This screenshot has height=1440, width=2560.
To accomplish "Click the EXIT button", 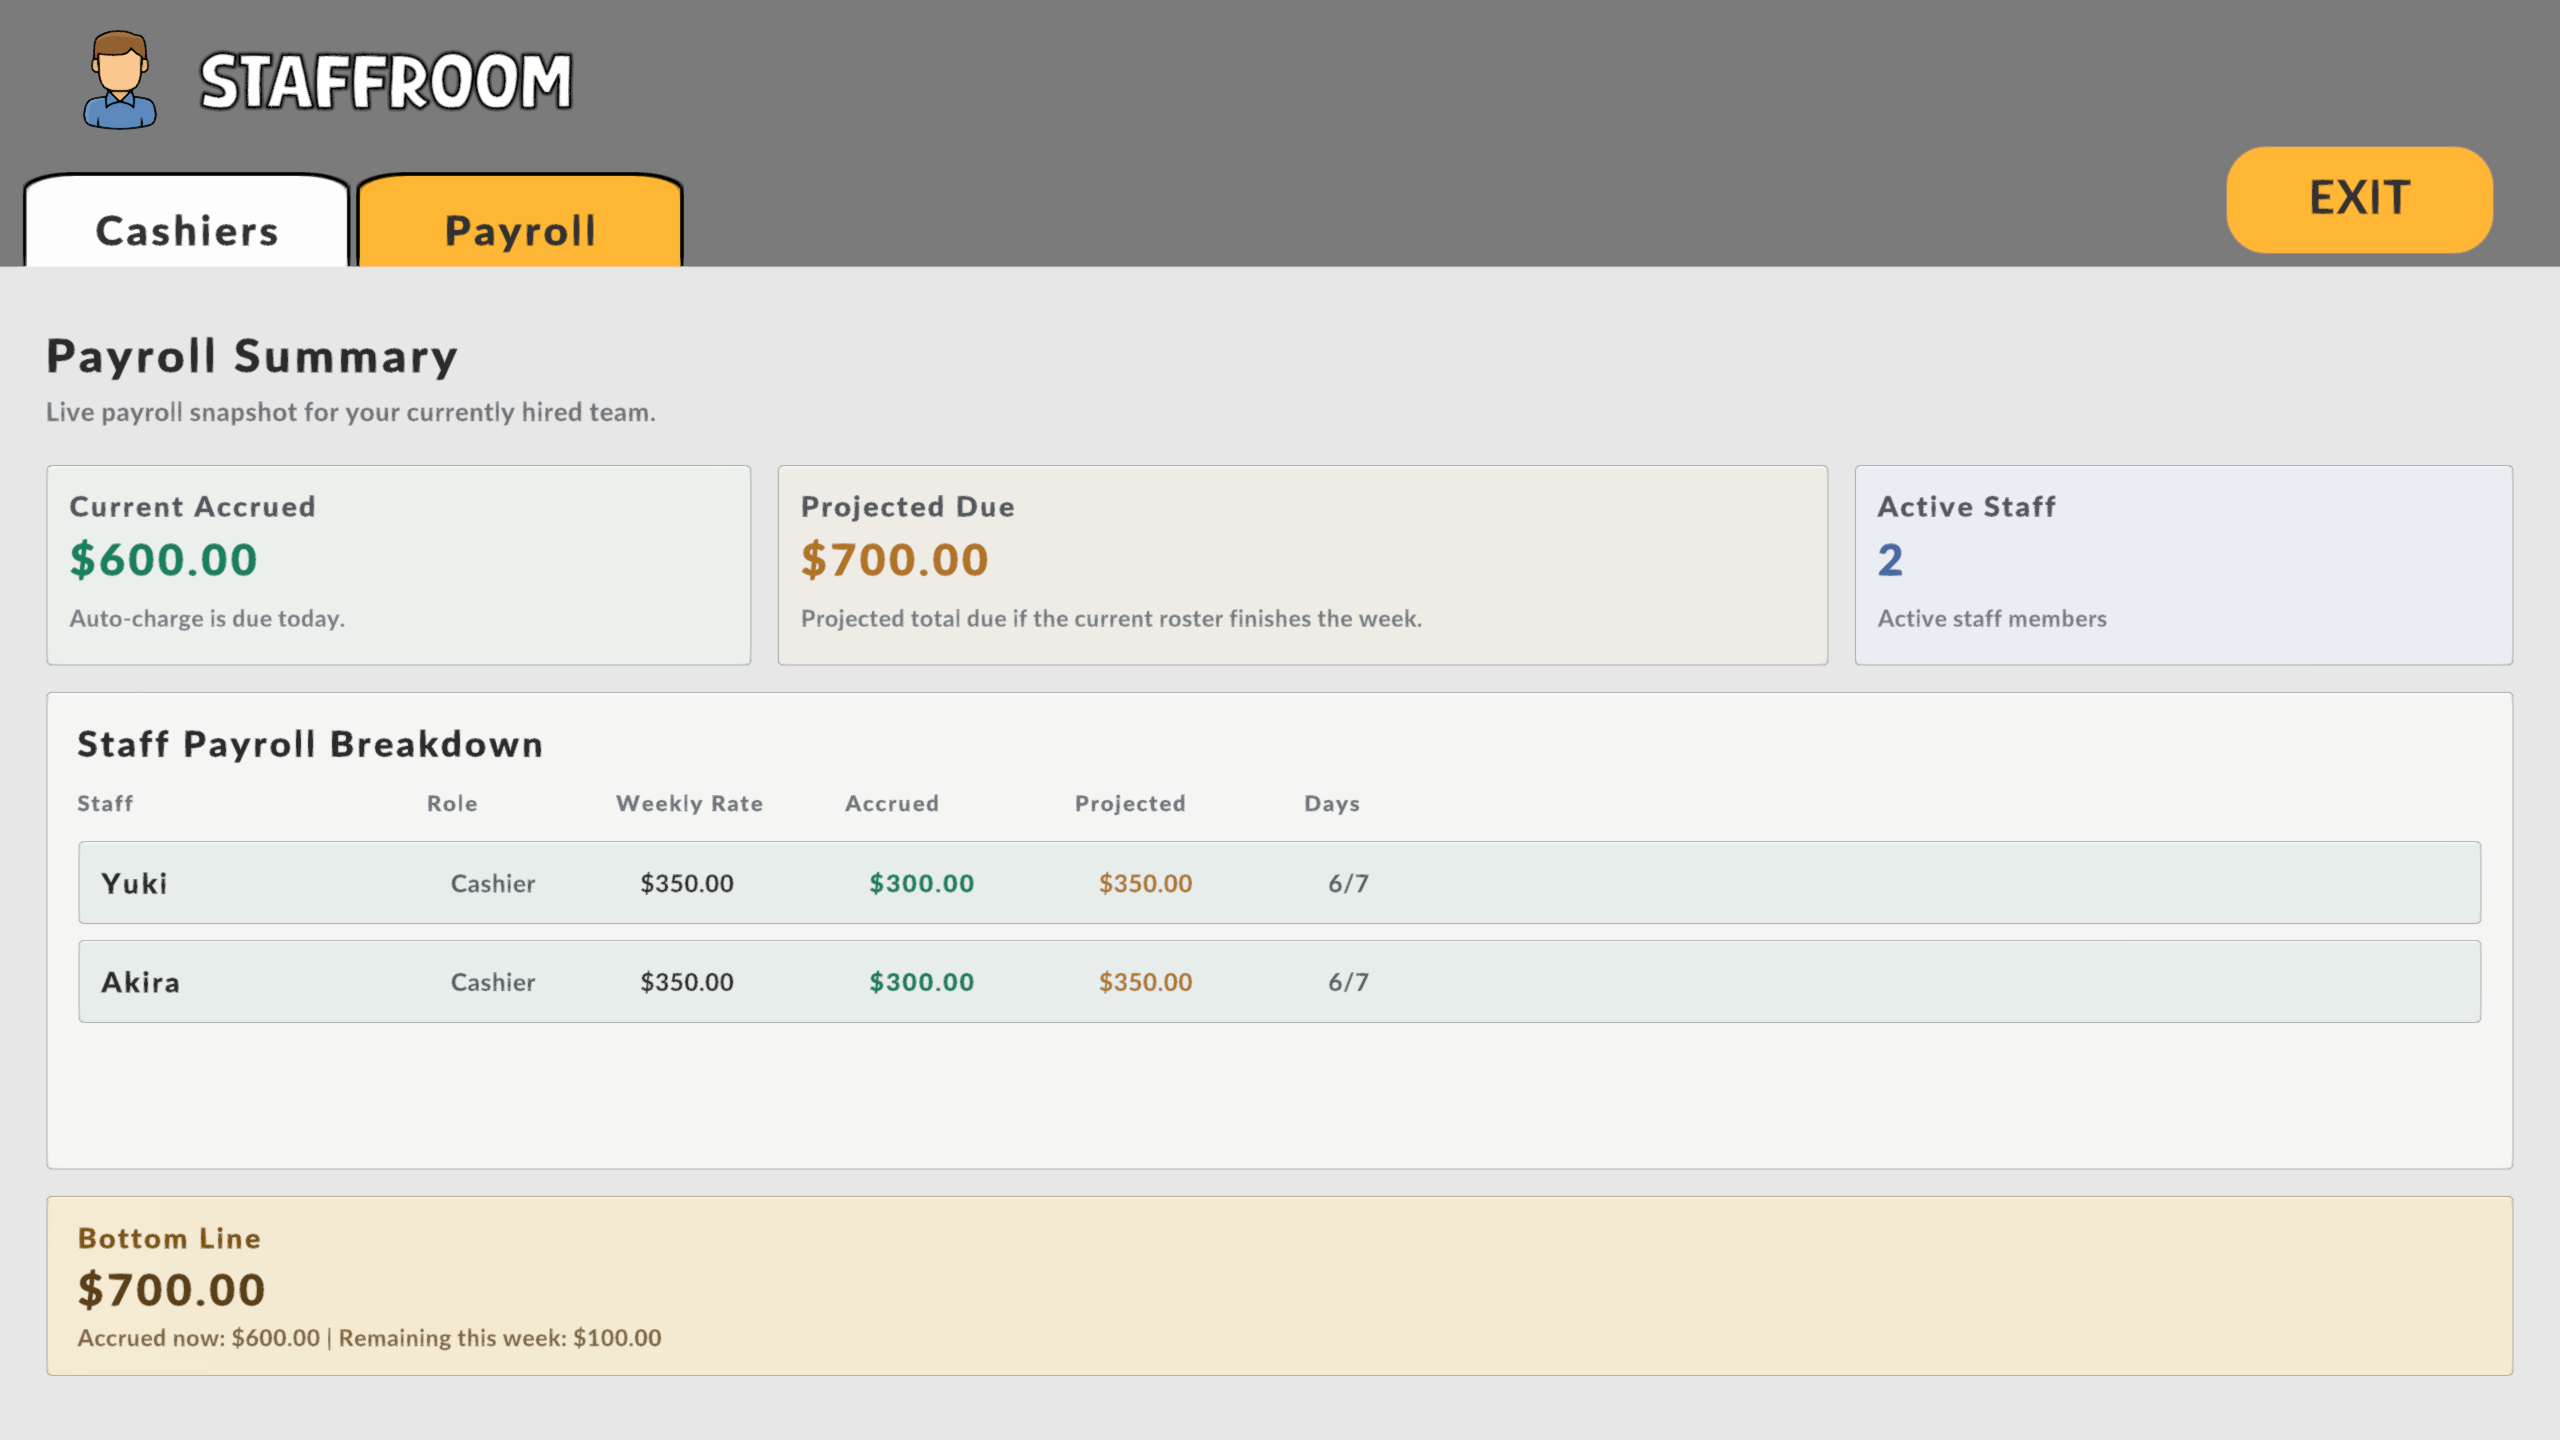I will point(2359,199).
